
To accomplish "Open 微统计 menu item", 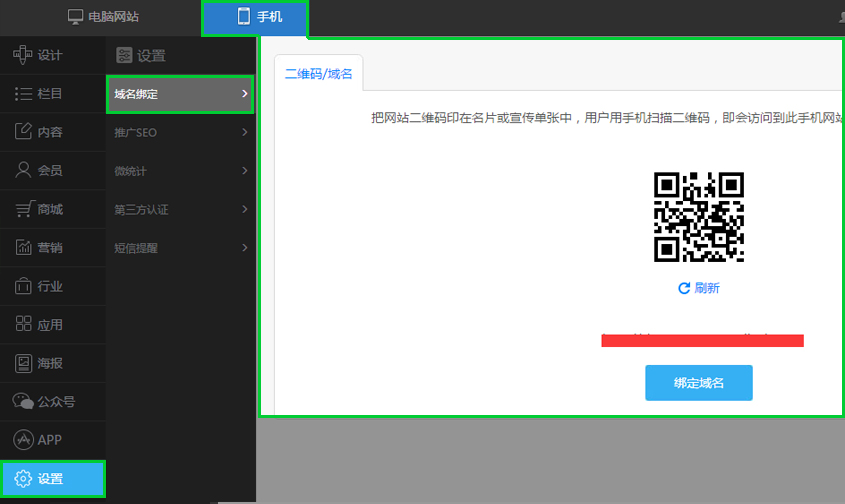I will (x=180, y=171).
